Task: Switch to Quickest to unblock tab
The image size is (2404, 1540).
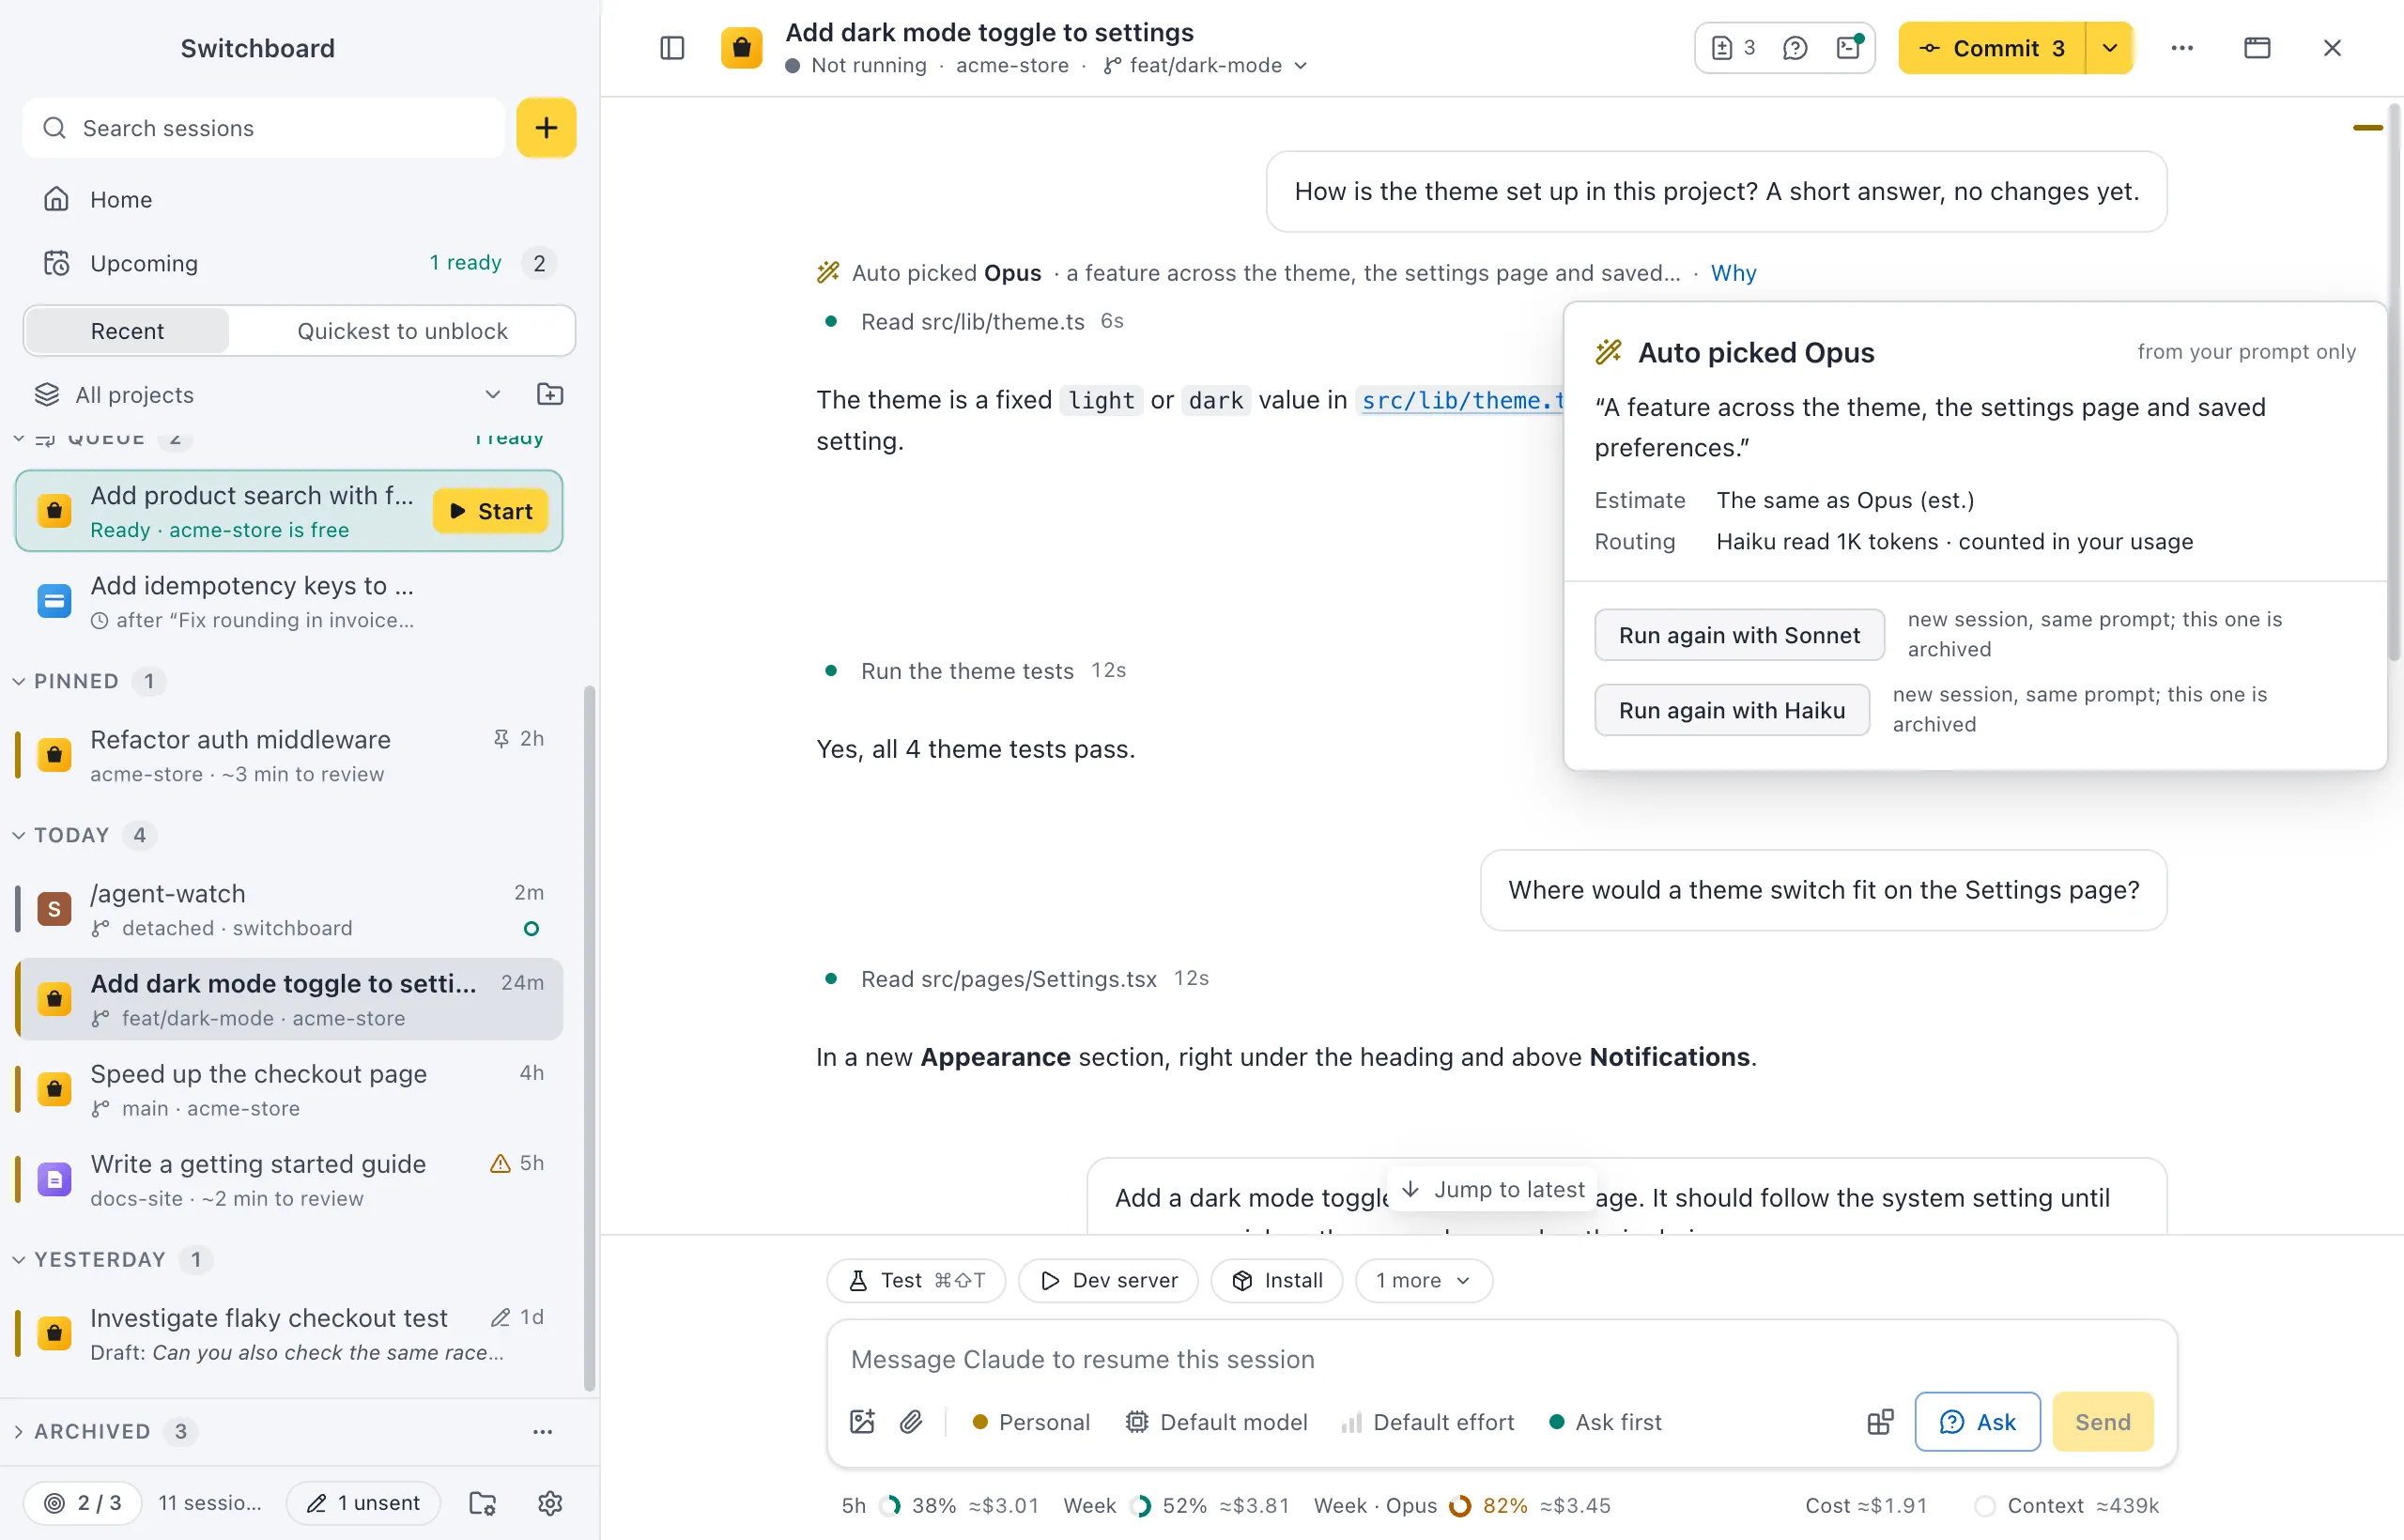Action: tap(402, 331)
